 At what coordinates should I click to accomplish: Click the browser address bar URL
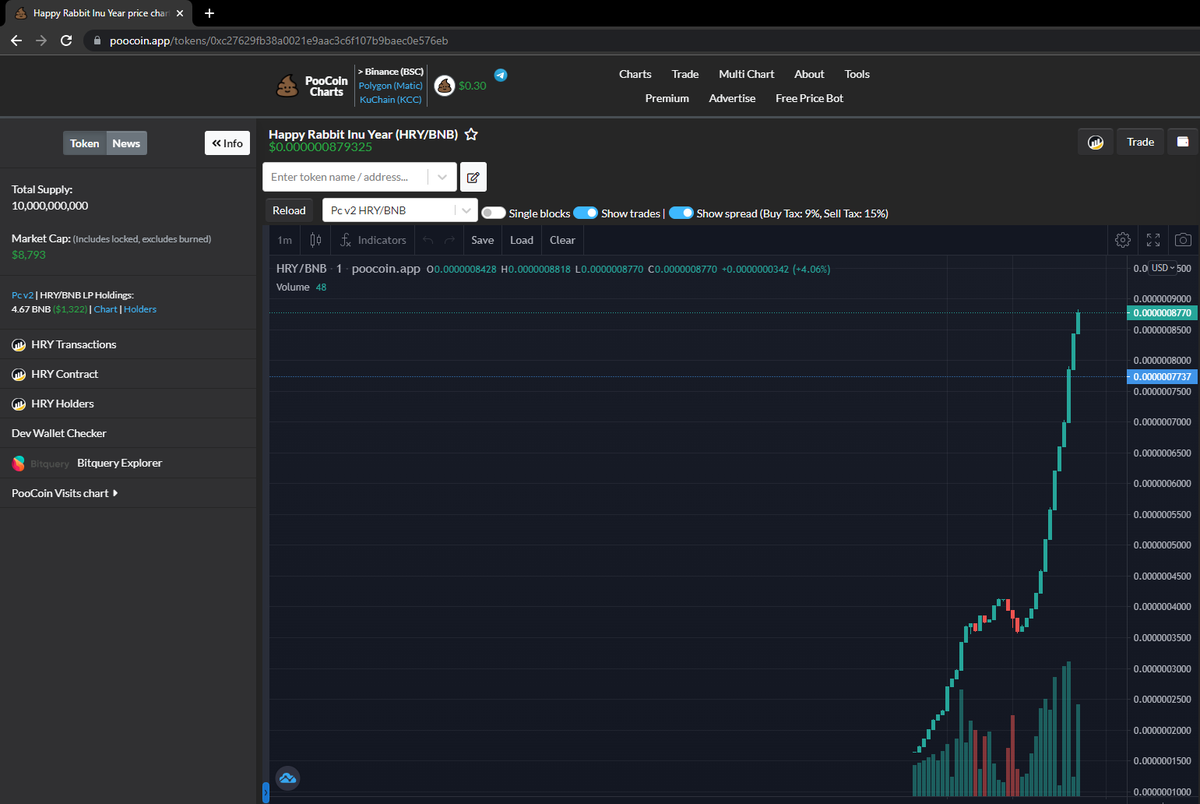point(279,41)
